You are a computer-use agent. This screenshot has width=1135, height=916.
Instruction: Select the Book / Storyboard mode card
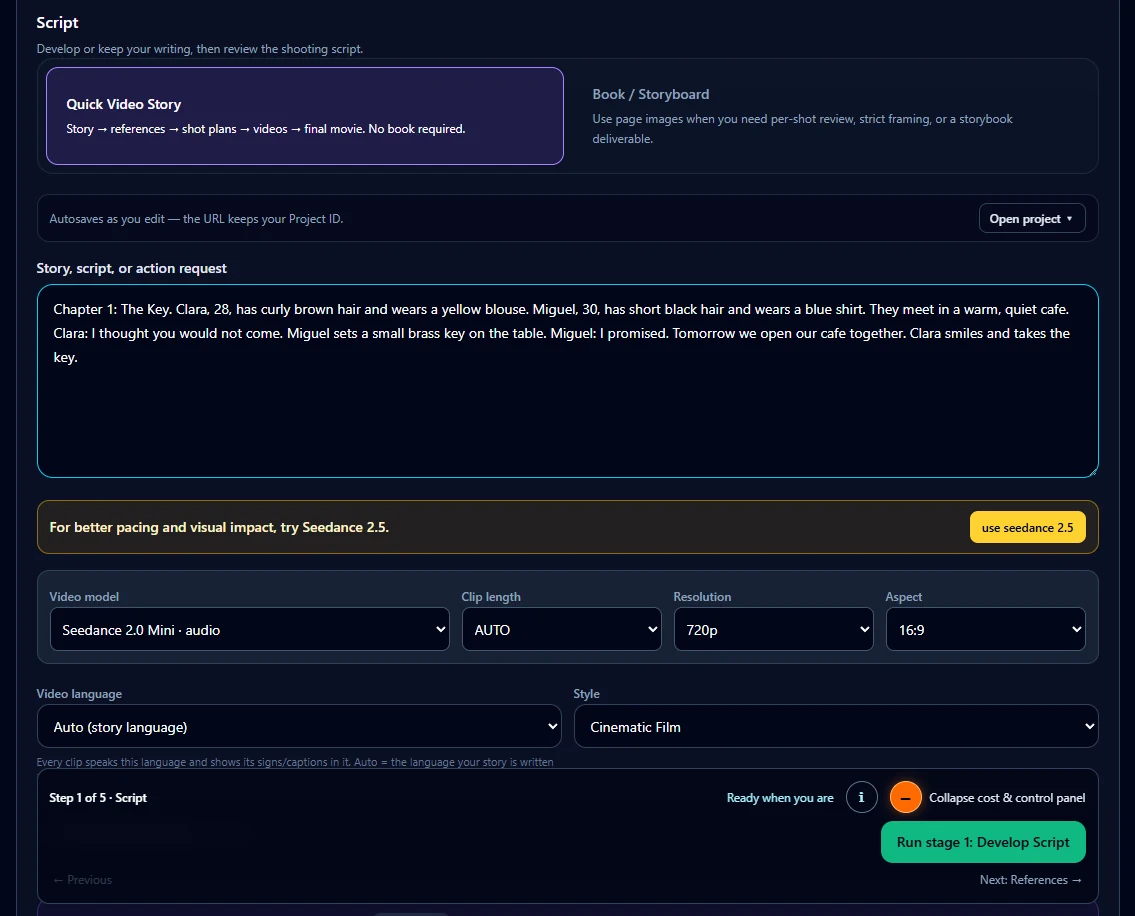830,116
